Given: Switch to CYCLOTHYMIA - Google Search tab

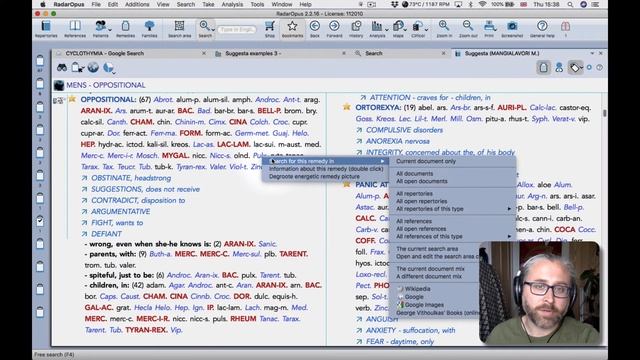Looking at the screenshot, I should click(x=104, y=53).
